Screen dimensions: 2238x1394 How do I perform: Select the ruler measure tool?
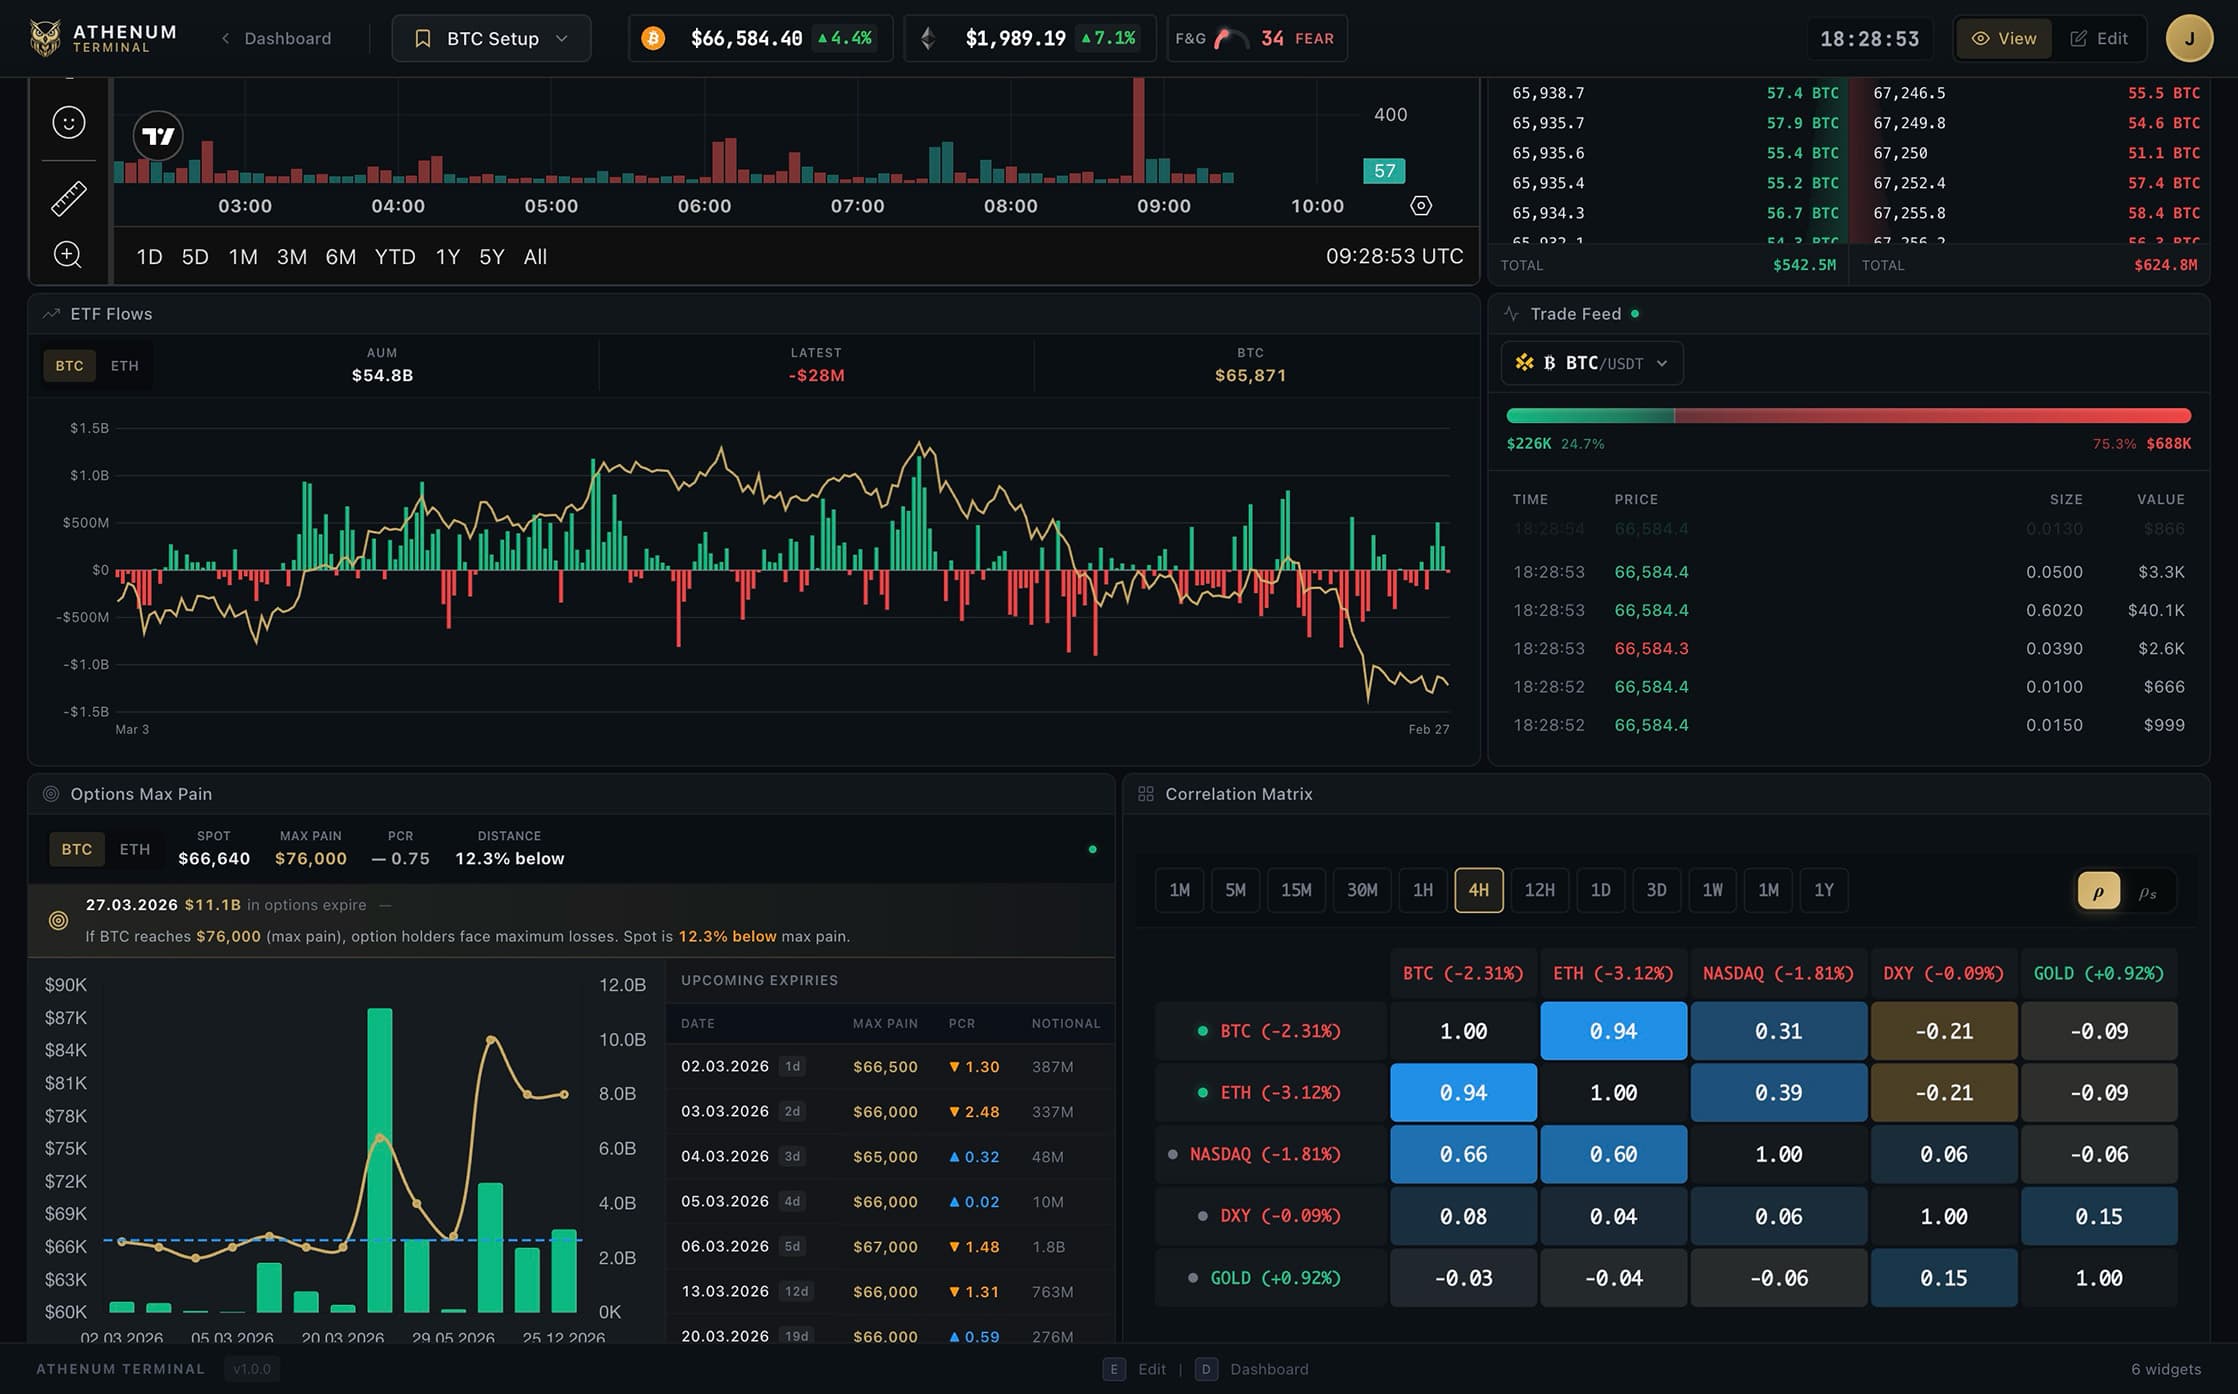(69, 198)
